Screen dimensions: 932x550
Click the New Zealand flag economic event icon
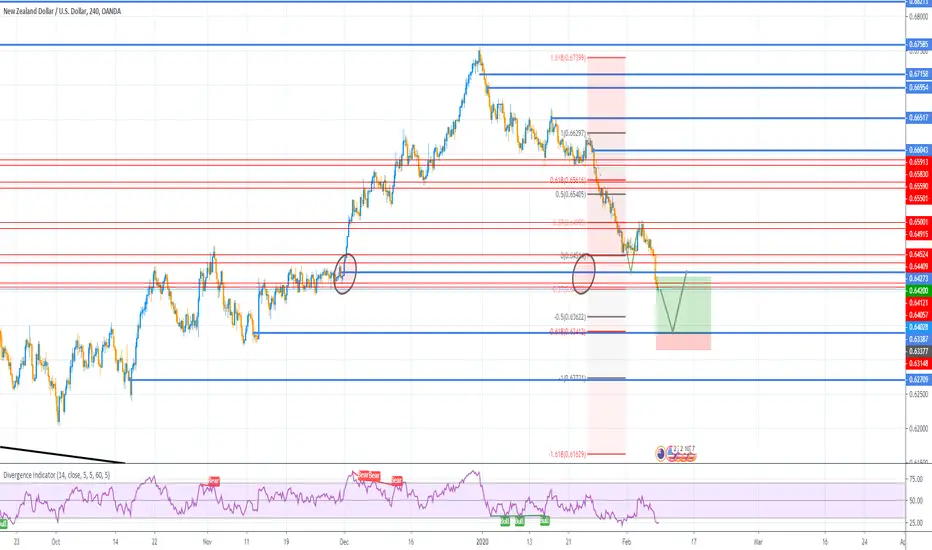660,454
